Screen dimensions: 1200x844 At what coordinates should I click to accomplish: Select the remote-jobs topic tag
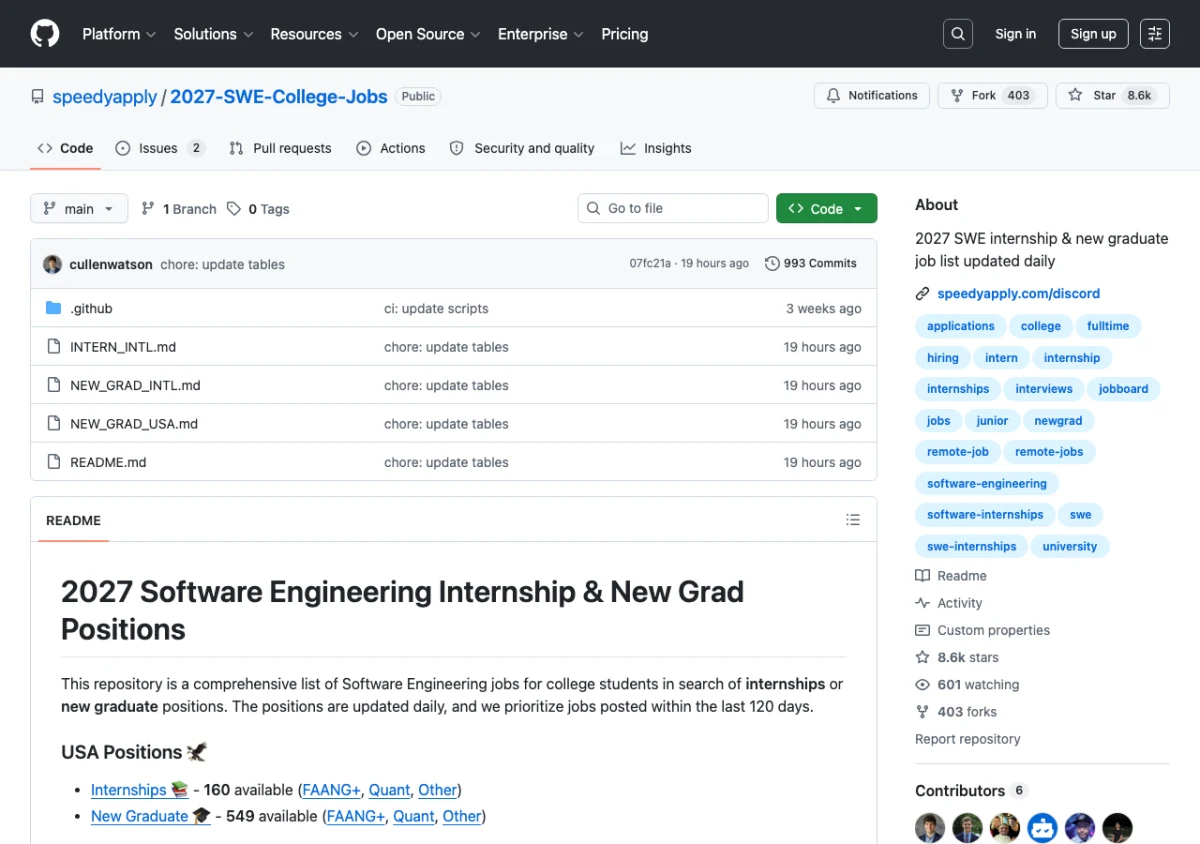1049,452
